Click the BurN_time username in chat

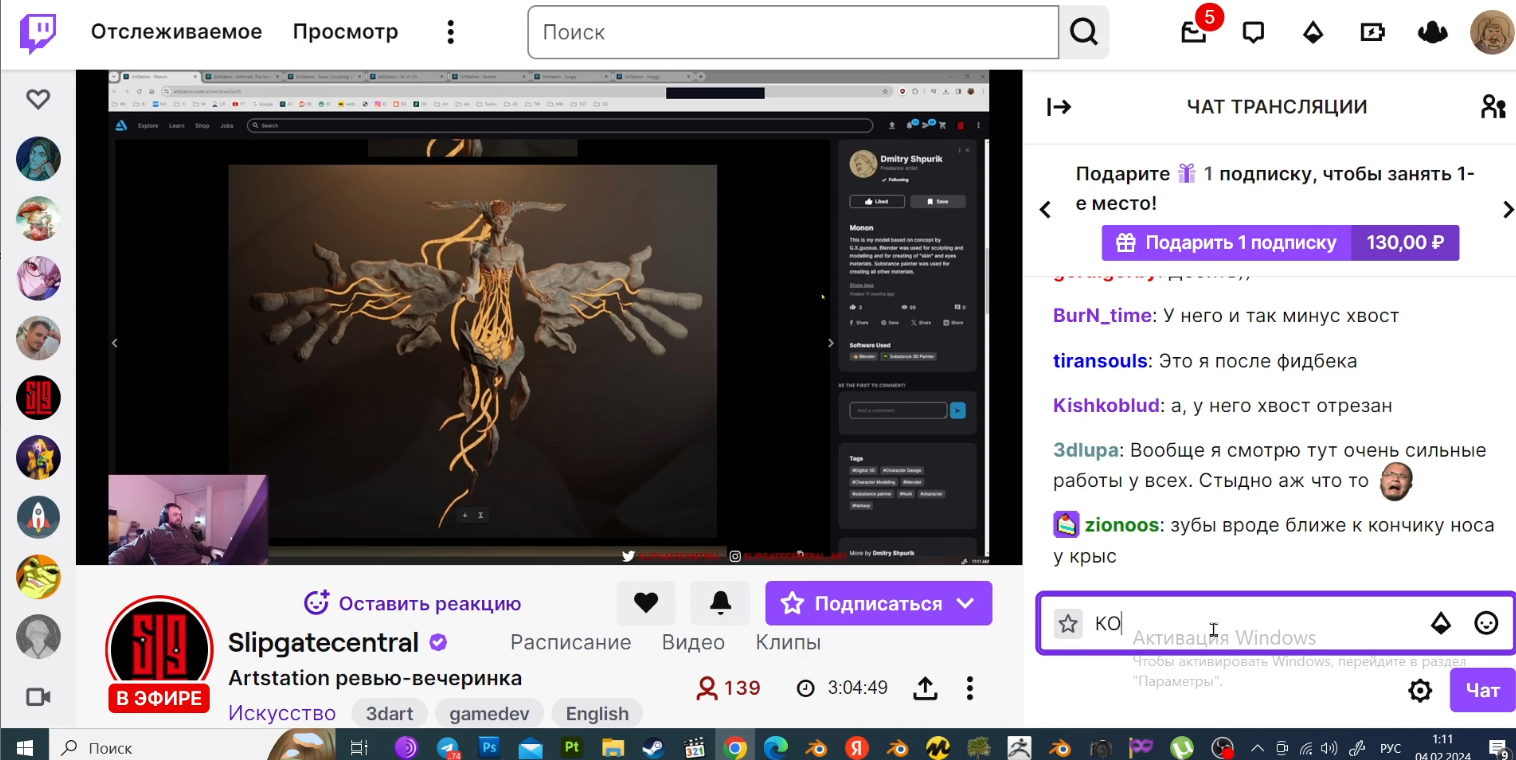1102,315
